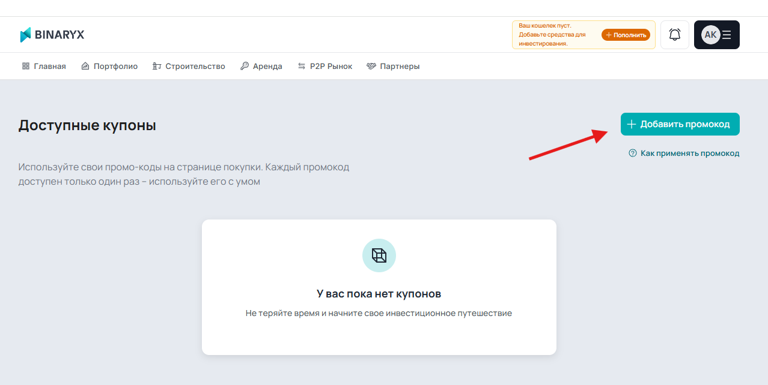This screenshot has height=385, width=768.
Task: Click the У вас пока нет купонов text
Action: pyautogui.click(x=379, y=294)
